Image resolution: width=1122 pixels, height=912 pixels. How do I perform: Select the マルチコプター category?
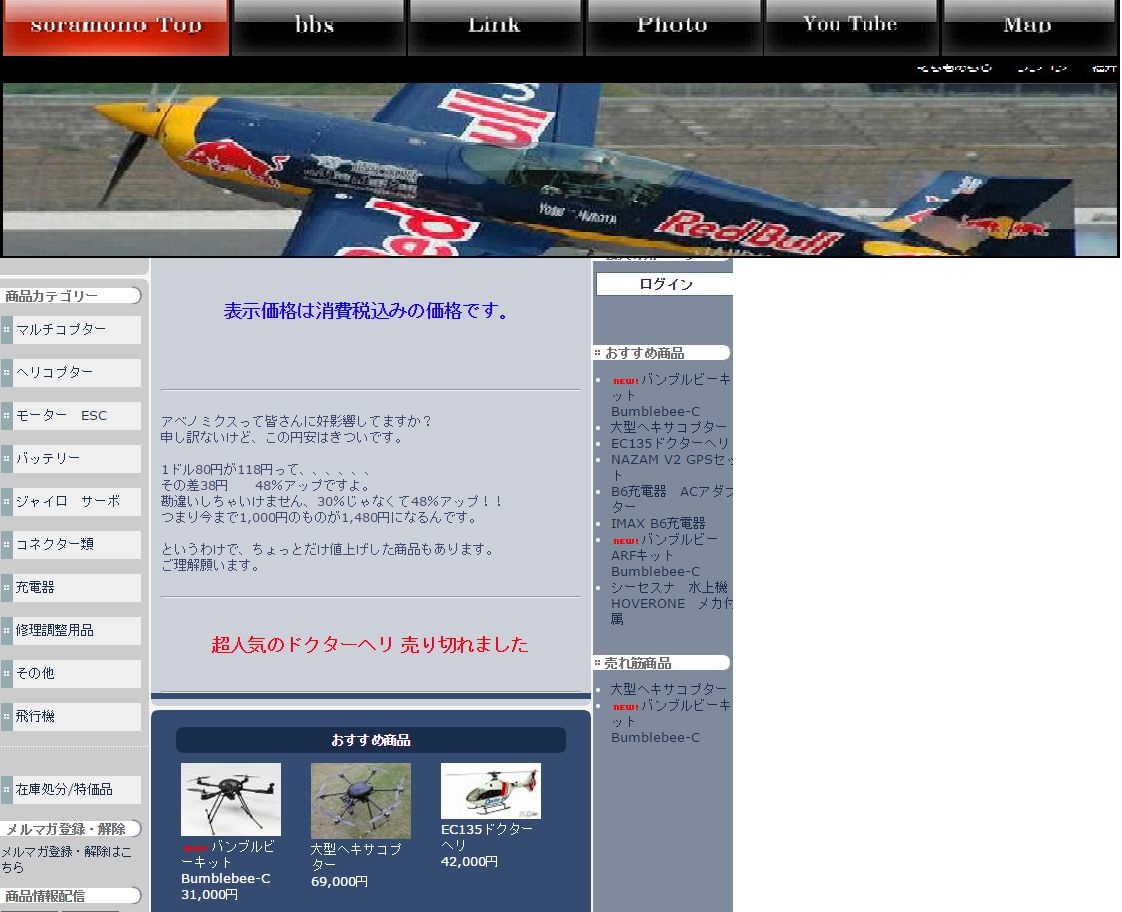71,330
